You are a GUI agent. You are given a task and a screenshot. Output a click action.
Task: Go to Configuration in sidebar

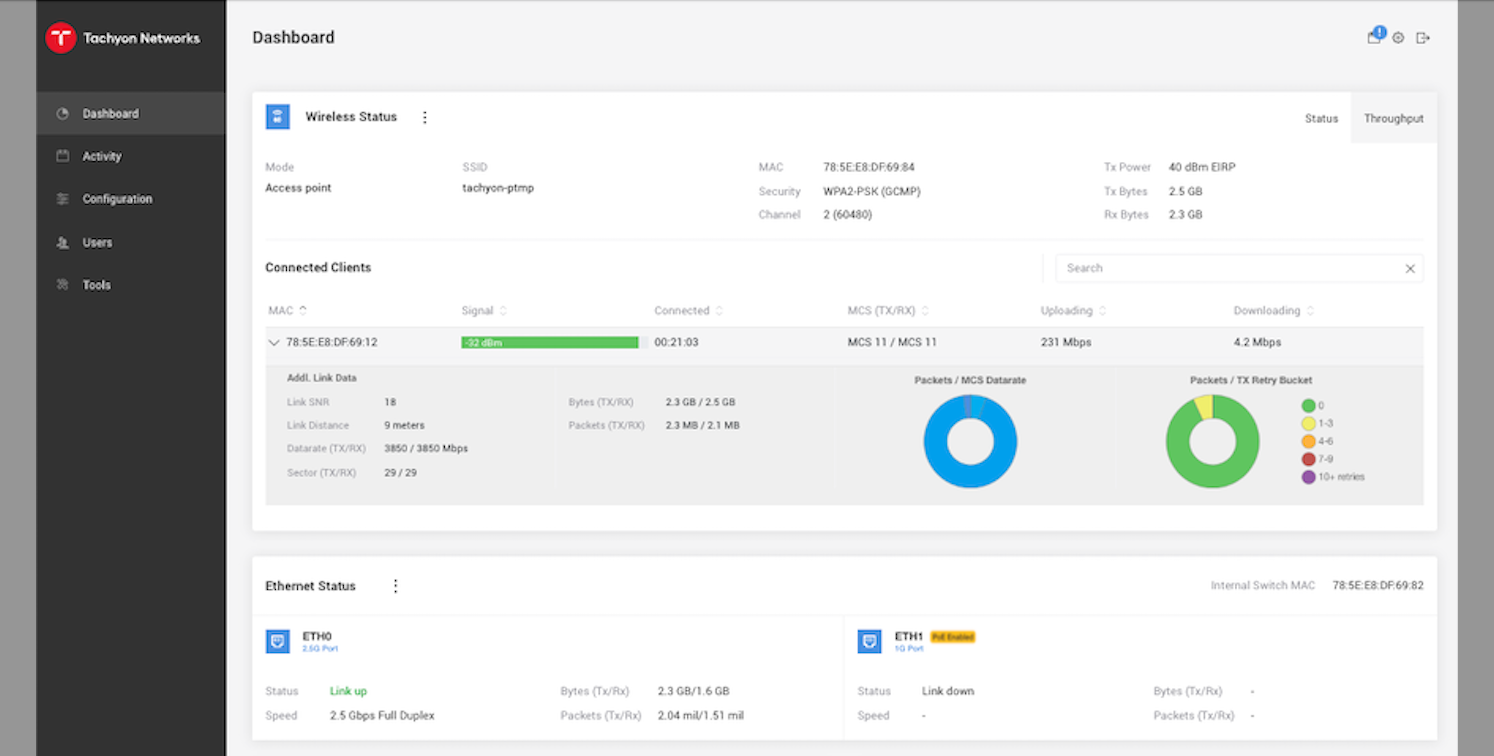point(117,199)
